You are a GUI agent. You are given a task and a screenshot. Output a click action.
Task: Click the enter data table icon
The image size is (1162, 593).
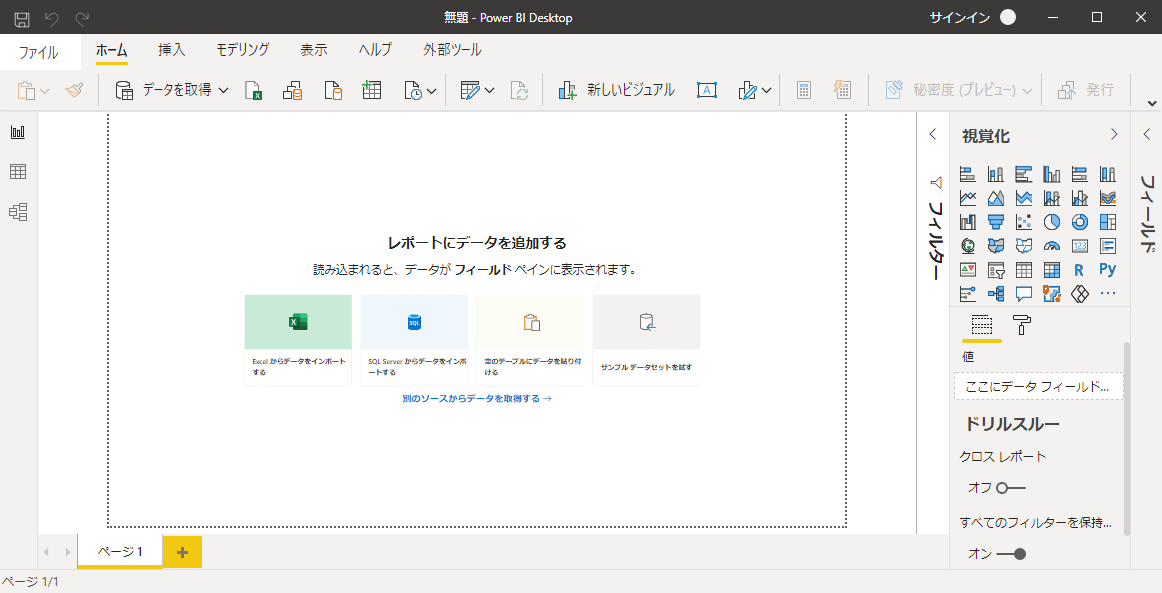(x=372, y=90)
